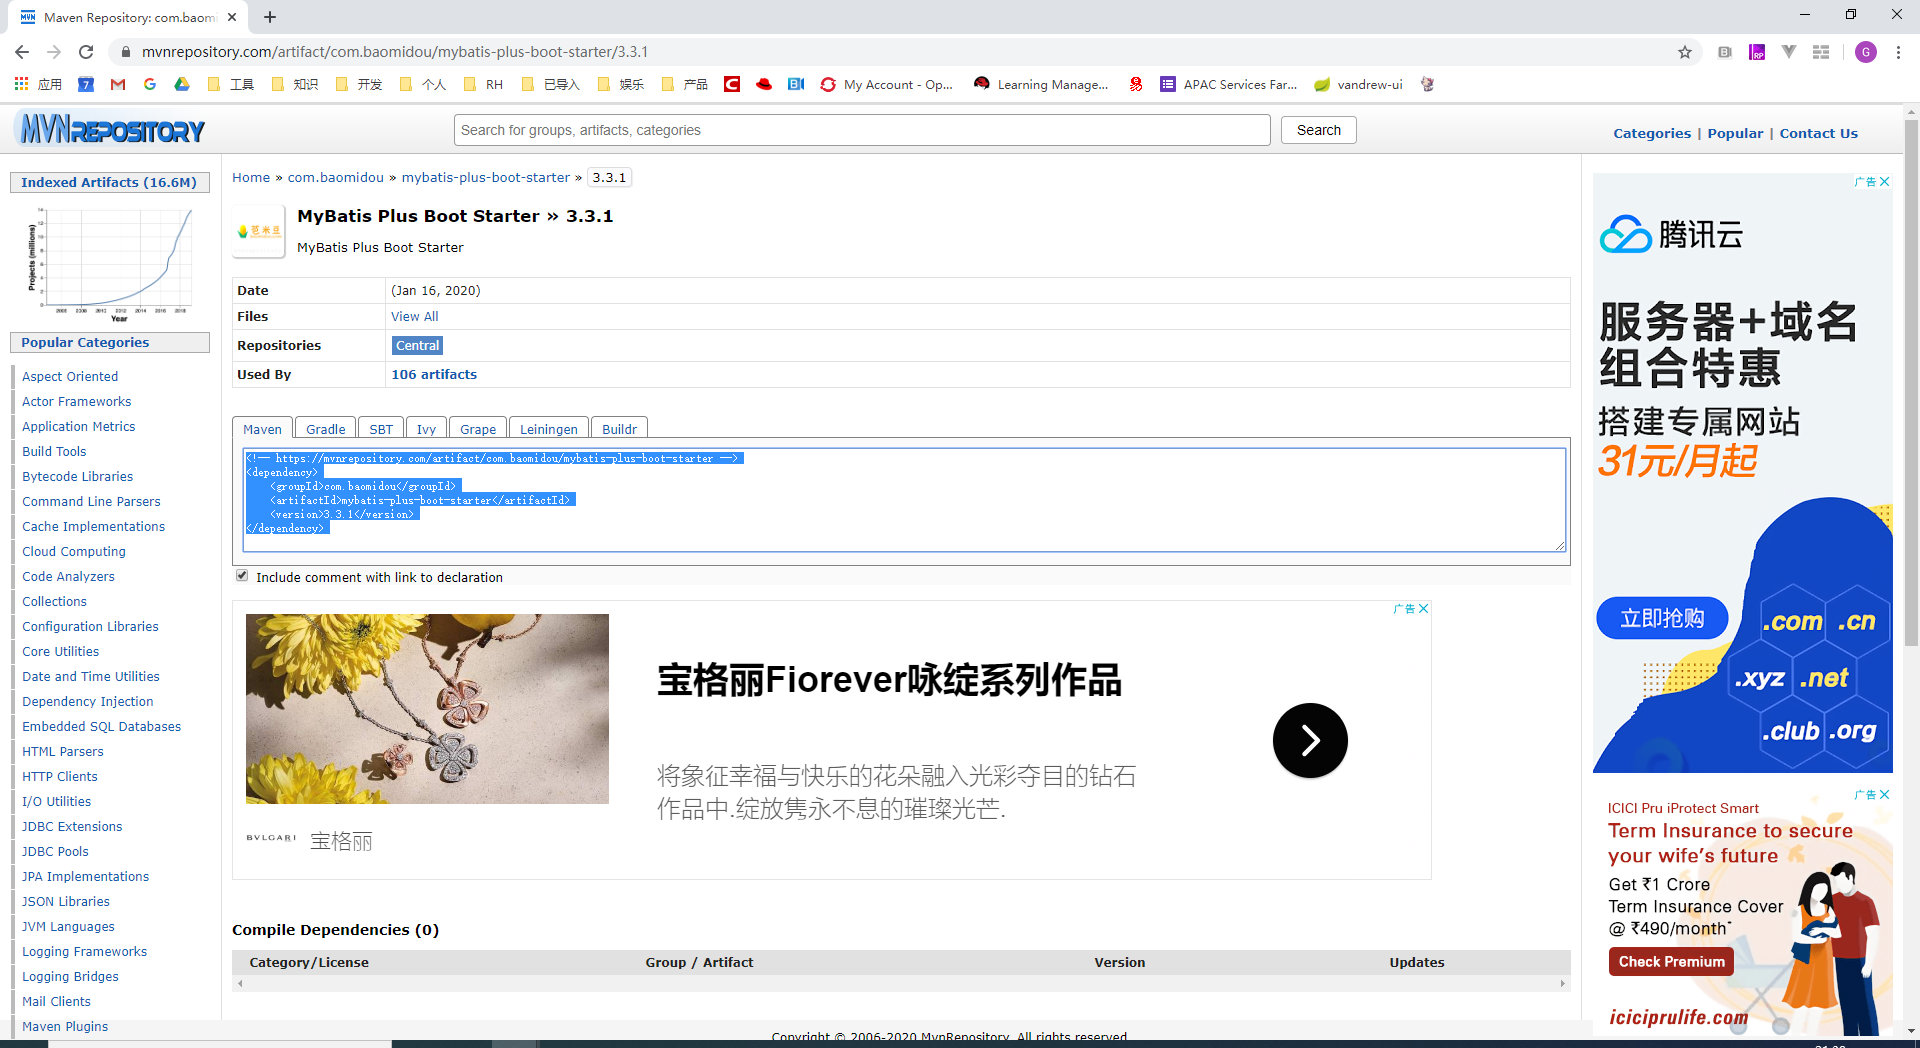Click View All files link

415,316
